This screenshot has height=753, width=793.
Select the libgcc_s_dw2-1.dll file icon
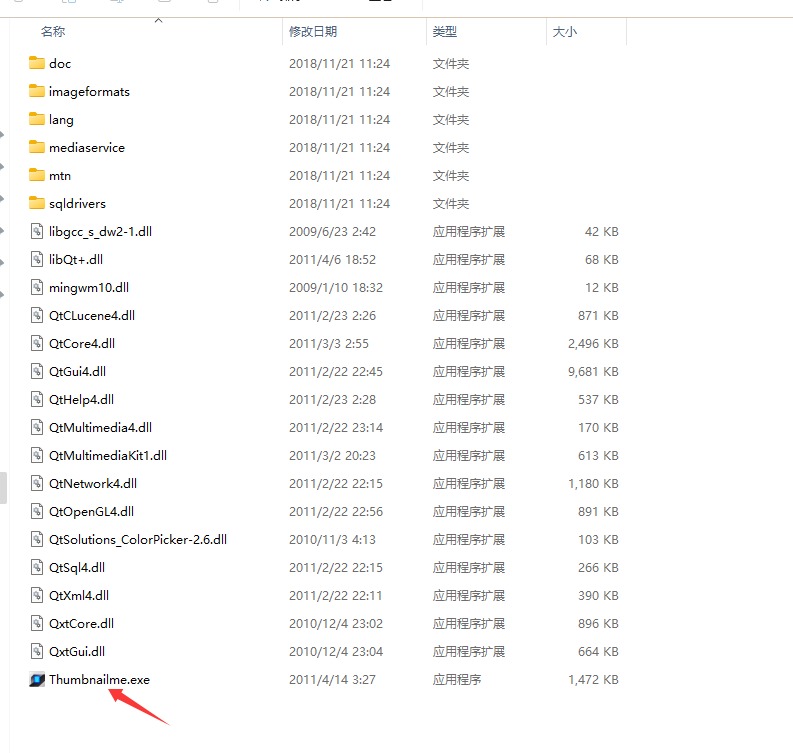37,231
